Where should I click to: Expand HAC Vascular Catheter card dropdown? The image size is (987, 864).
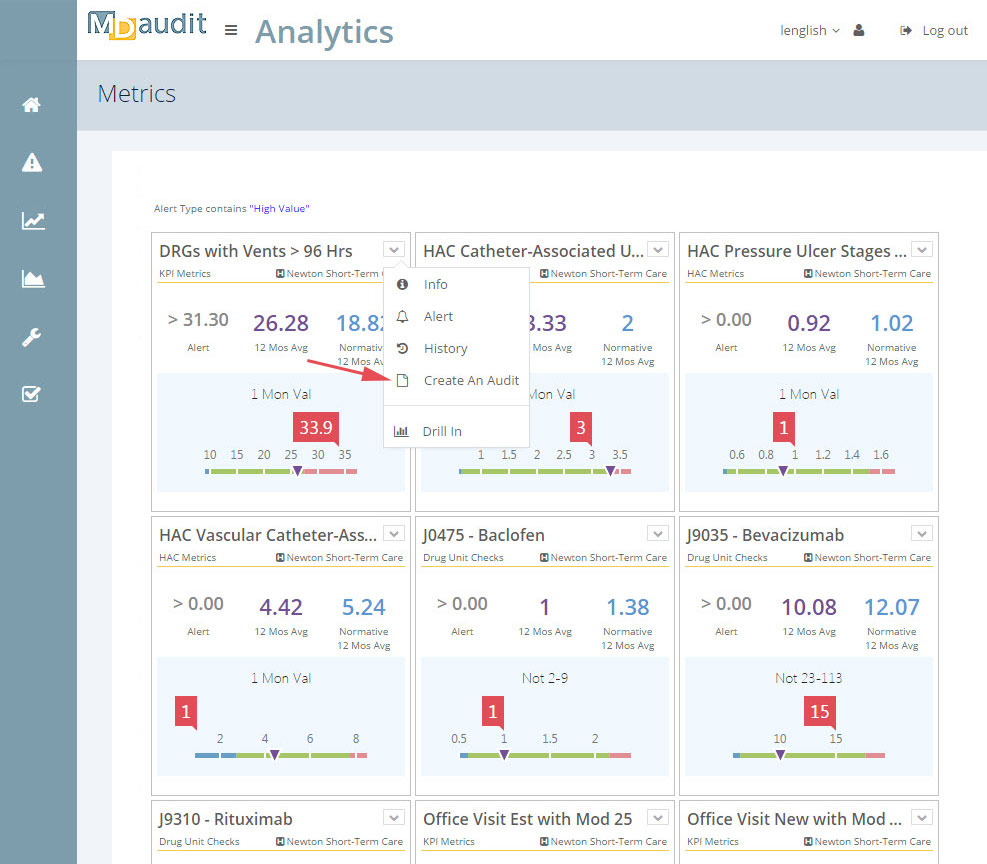click(394, 534)
